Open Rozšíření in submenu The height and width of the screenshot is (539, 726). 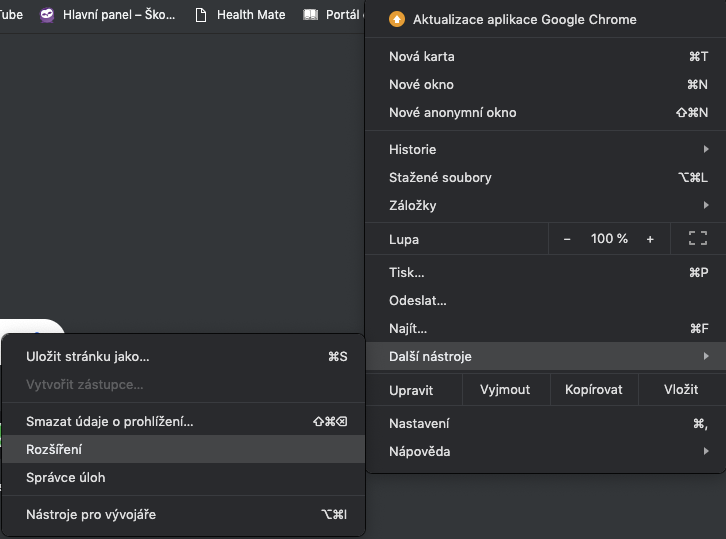[x=55, y=449]
